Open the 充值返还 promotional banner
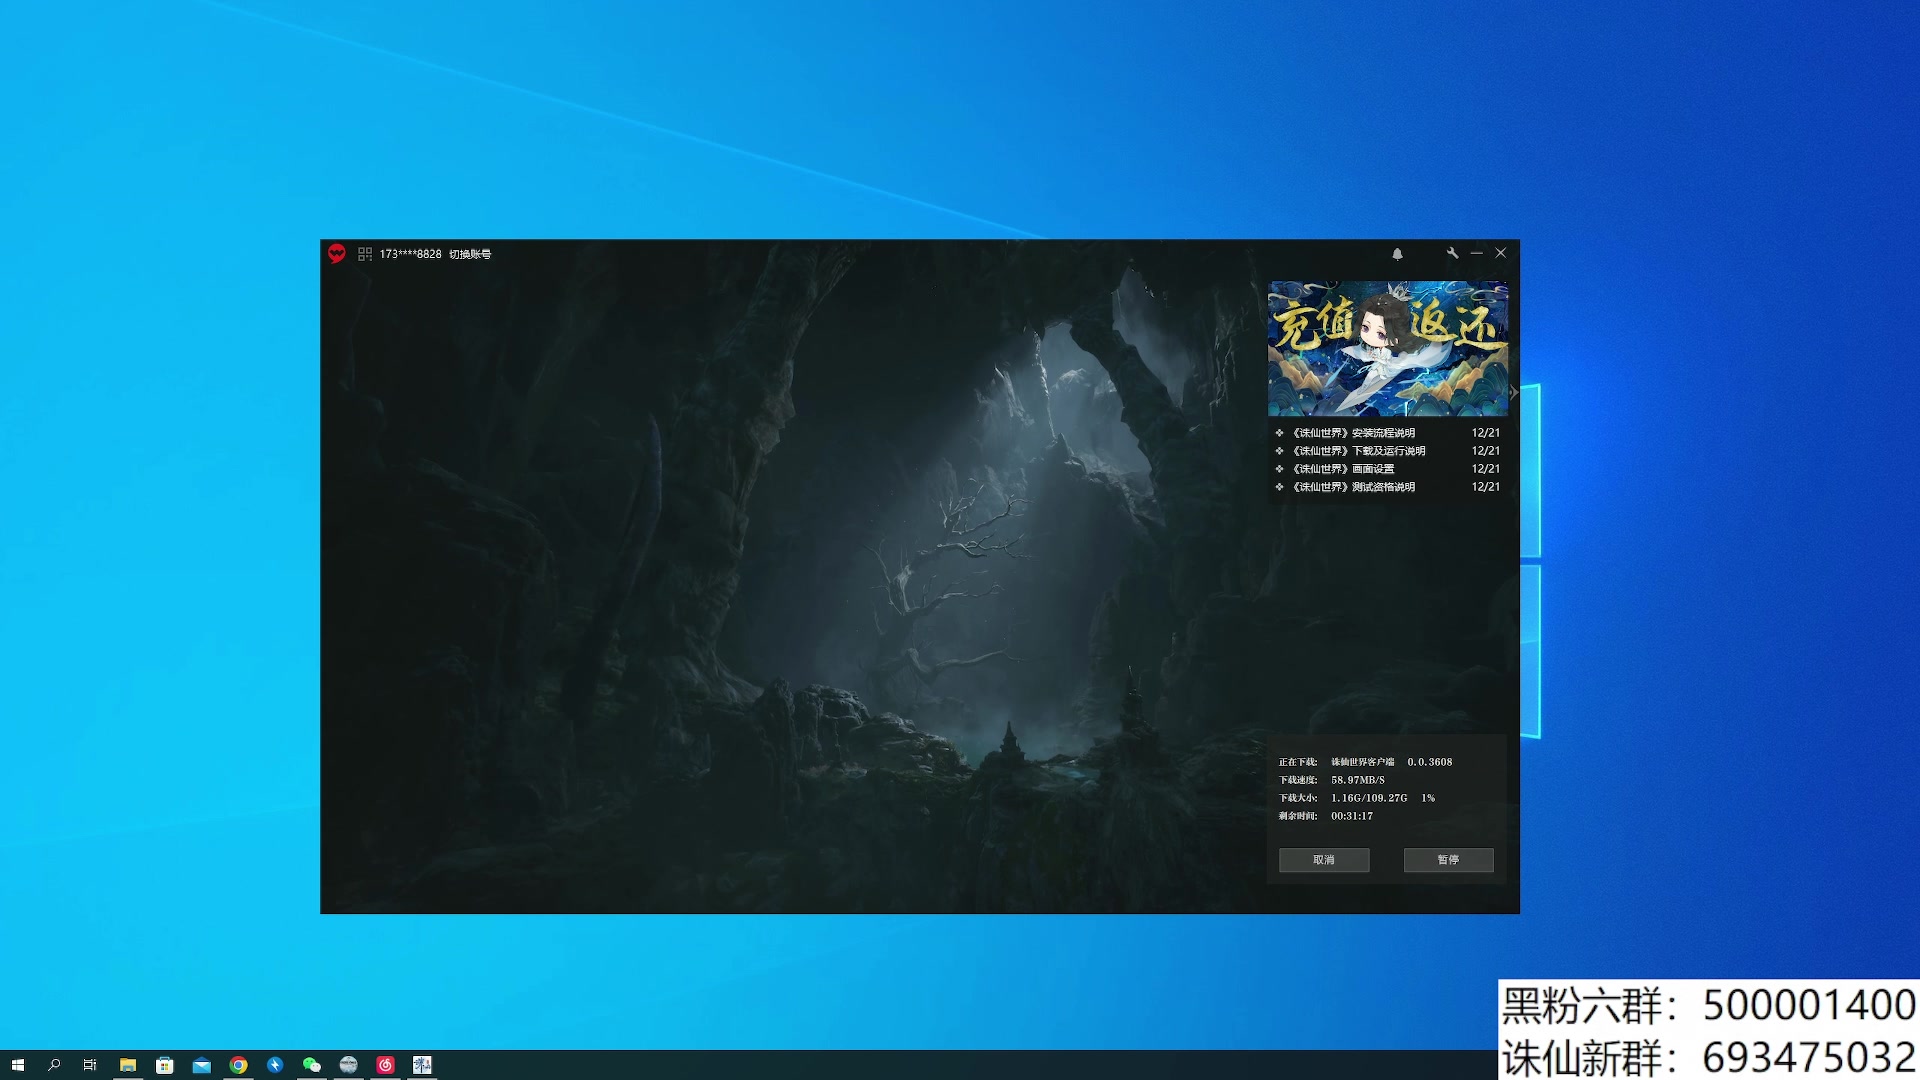Viewport: 1920px width, 1080px height. [1387, 348]
